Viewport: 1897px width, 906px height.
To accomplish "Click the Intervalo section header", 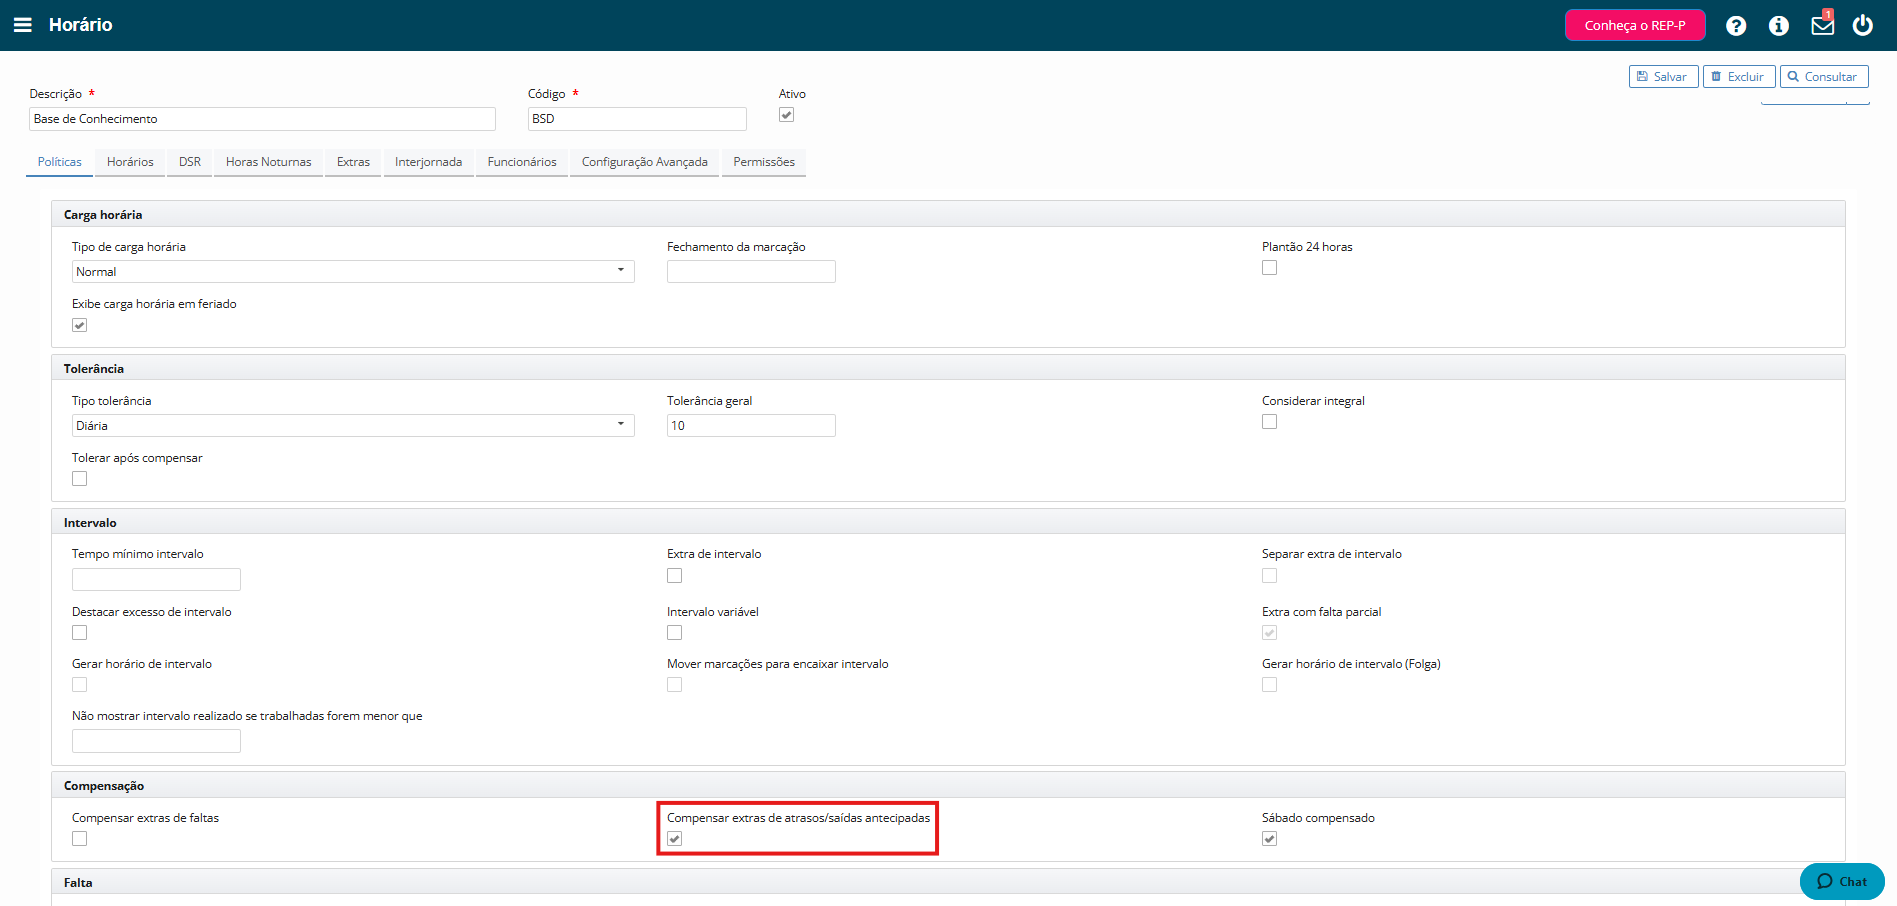I will (x=948, y=522).
